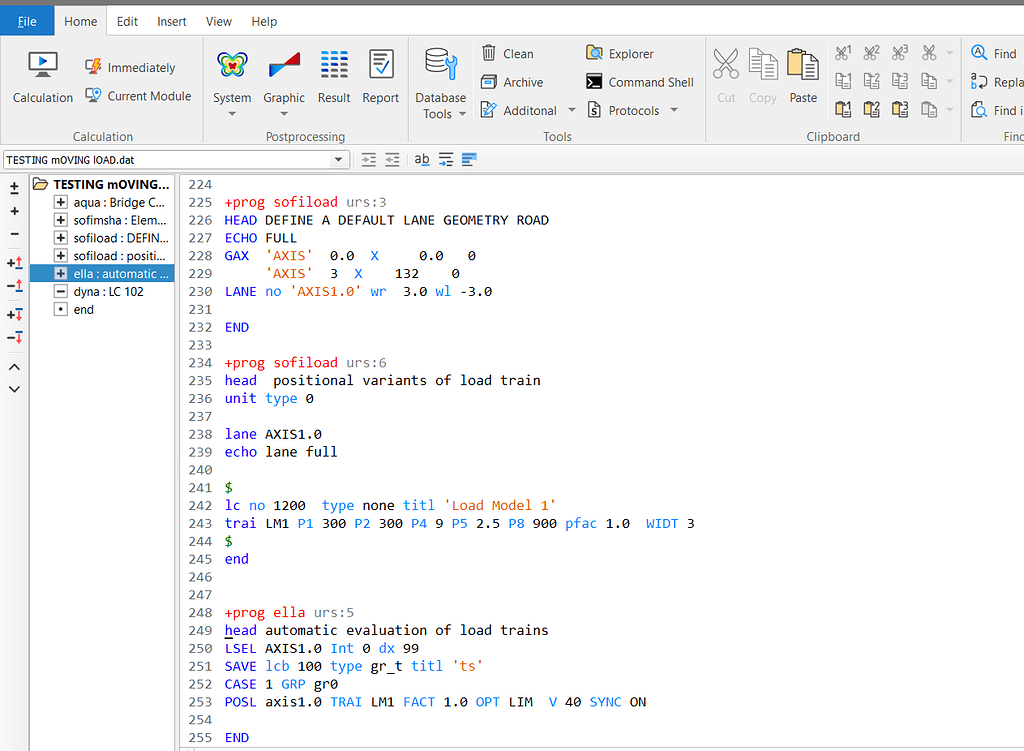Open the File menu
The width and height of the screenshot is (1024, 751).
(27, 21)
